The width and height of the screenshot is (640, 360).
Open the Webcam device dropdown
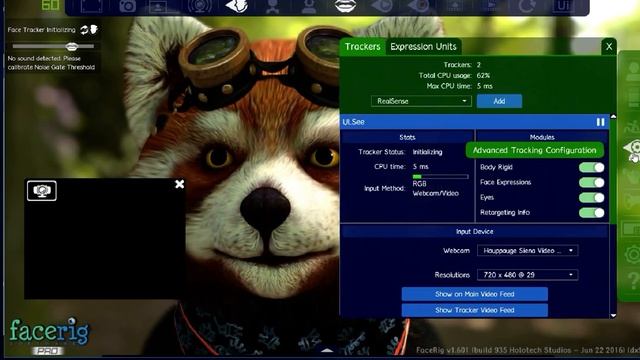(x=527, y=251)
